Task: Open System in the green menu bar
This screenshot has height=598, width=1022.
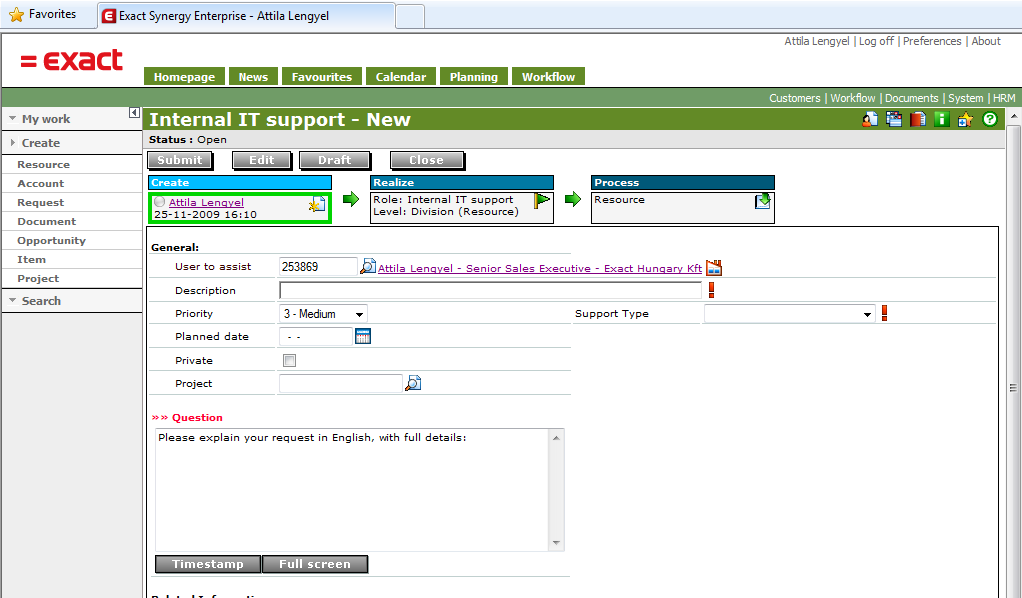Action: point(965,98)
